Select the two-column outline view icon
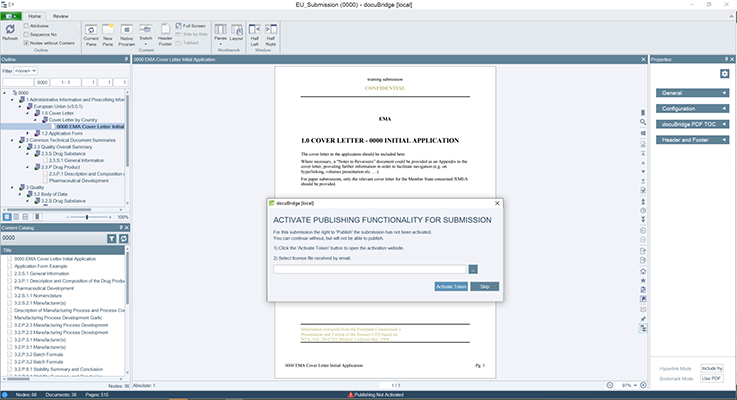This screenshot has width=737, height=400. 16,217
